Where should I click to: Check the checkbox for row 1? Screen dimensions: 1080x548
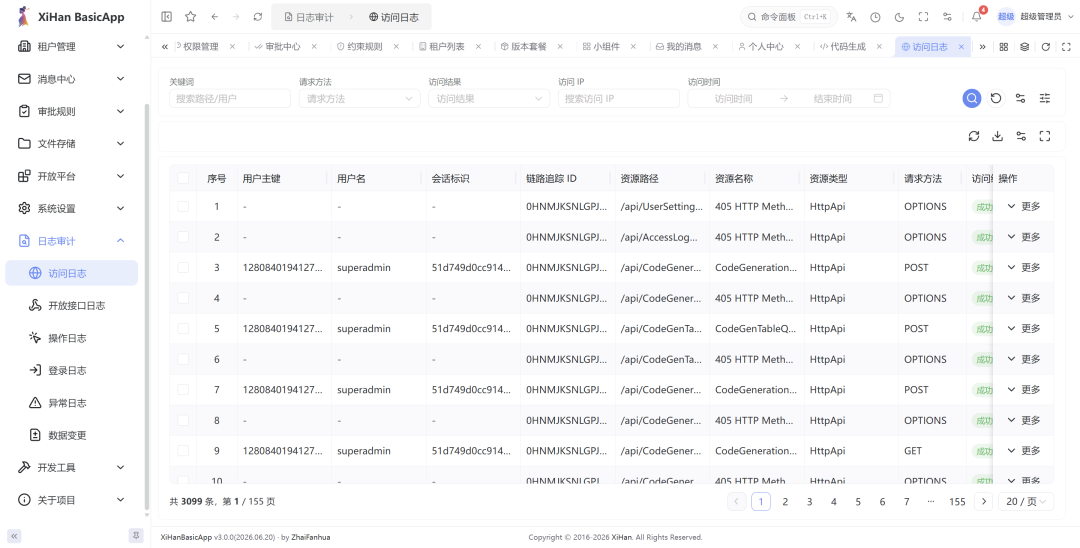tap(183, 207)
